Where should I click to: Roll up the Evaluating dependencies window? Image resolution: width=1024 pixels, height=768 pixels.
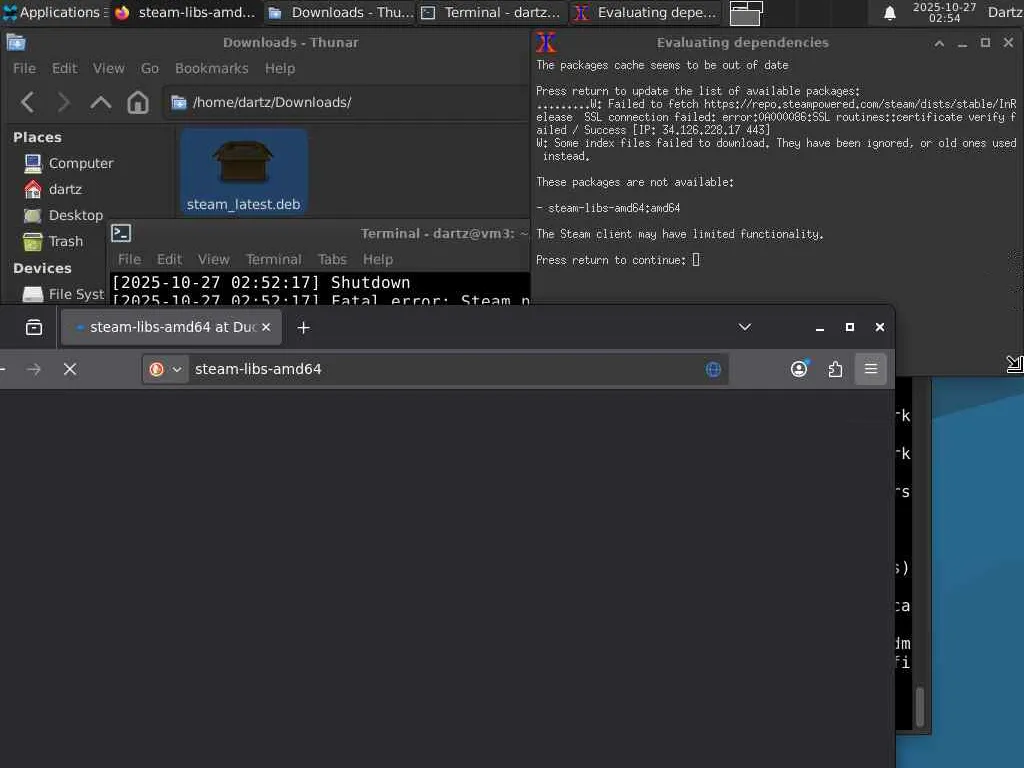coord(939,43)
